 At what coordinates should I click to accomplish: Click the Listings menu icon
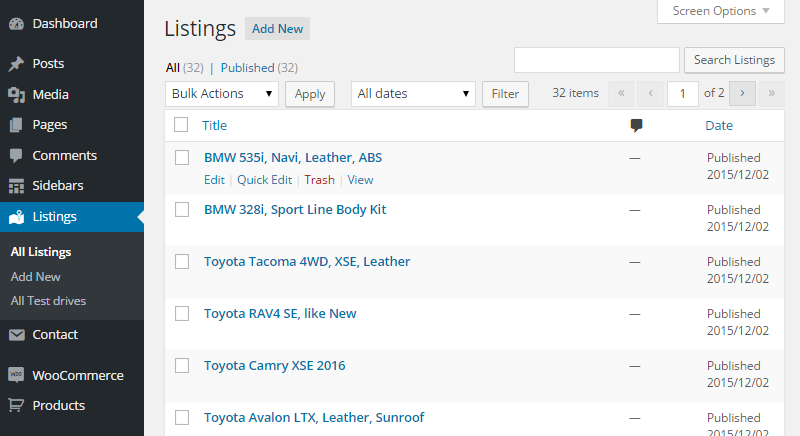click(x=16, y=217)
